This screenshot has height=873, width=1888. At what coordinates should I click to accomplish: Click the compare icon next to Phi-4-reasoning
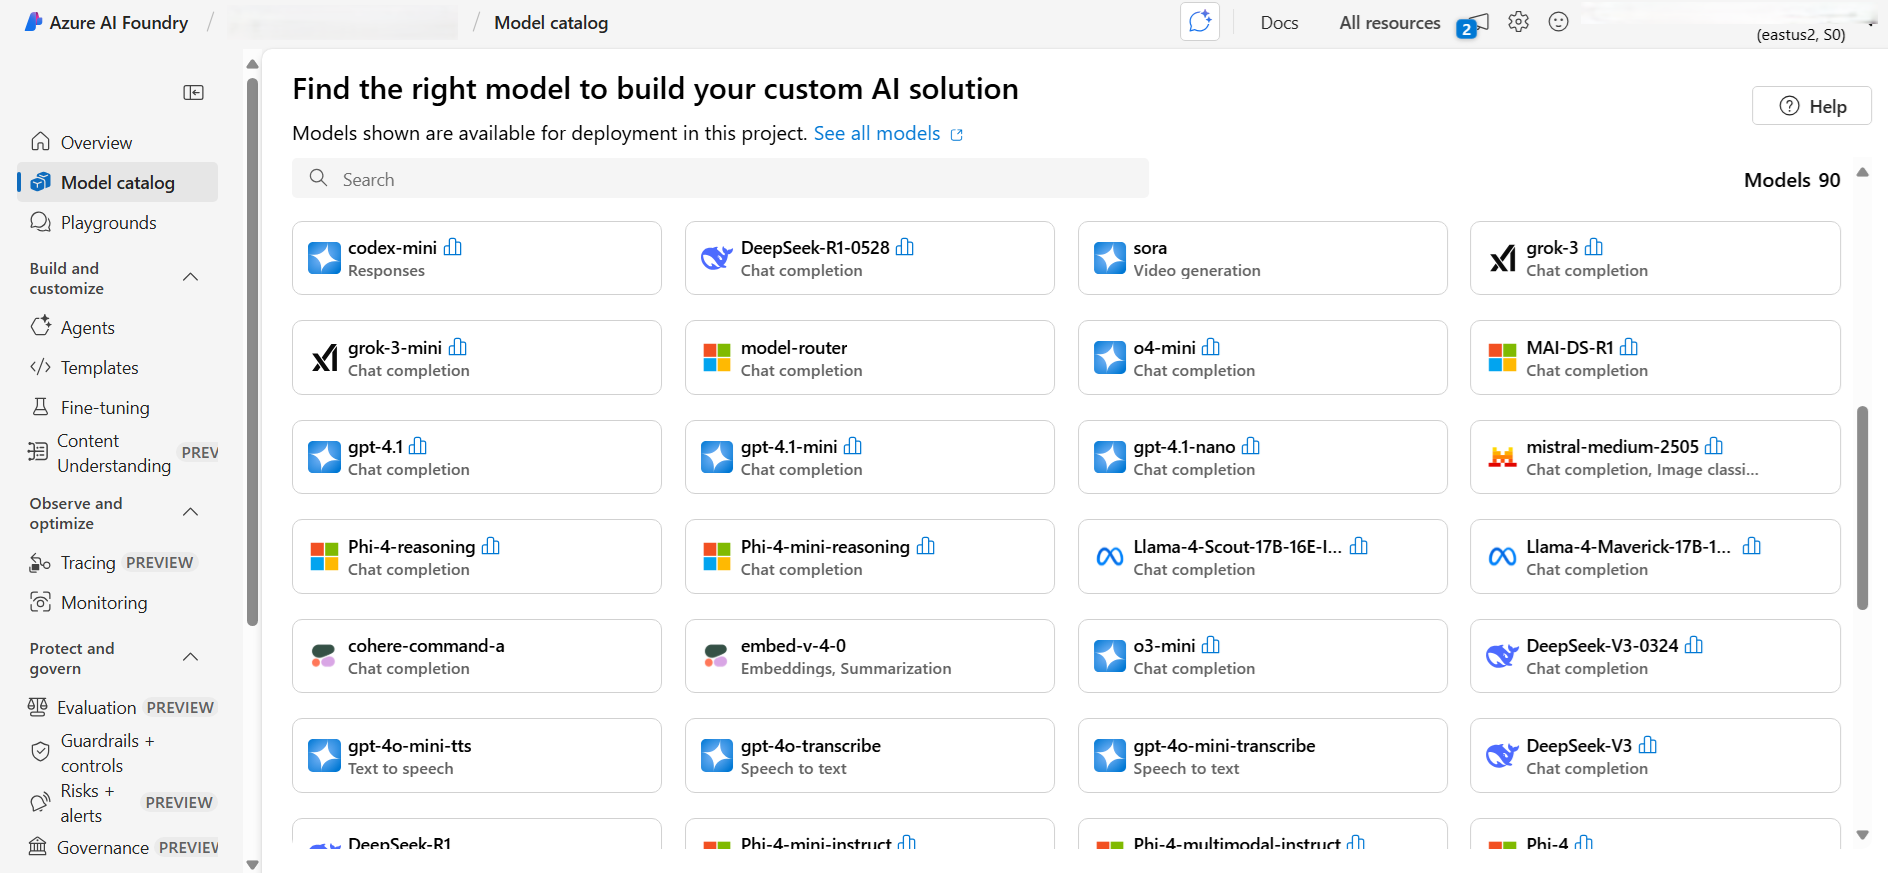491,546
